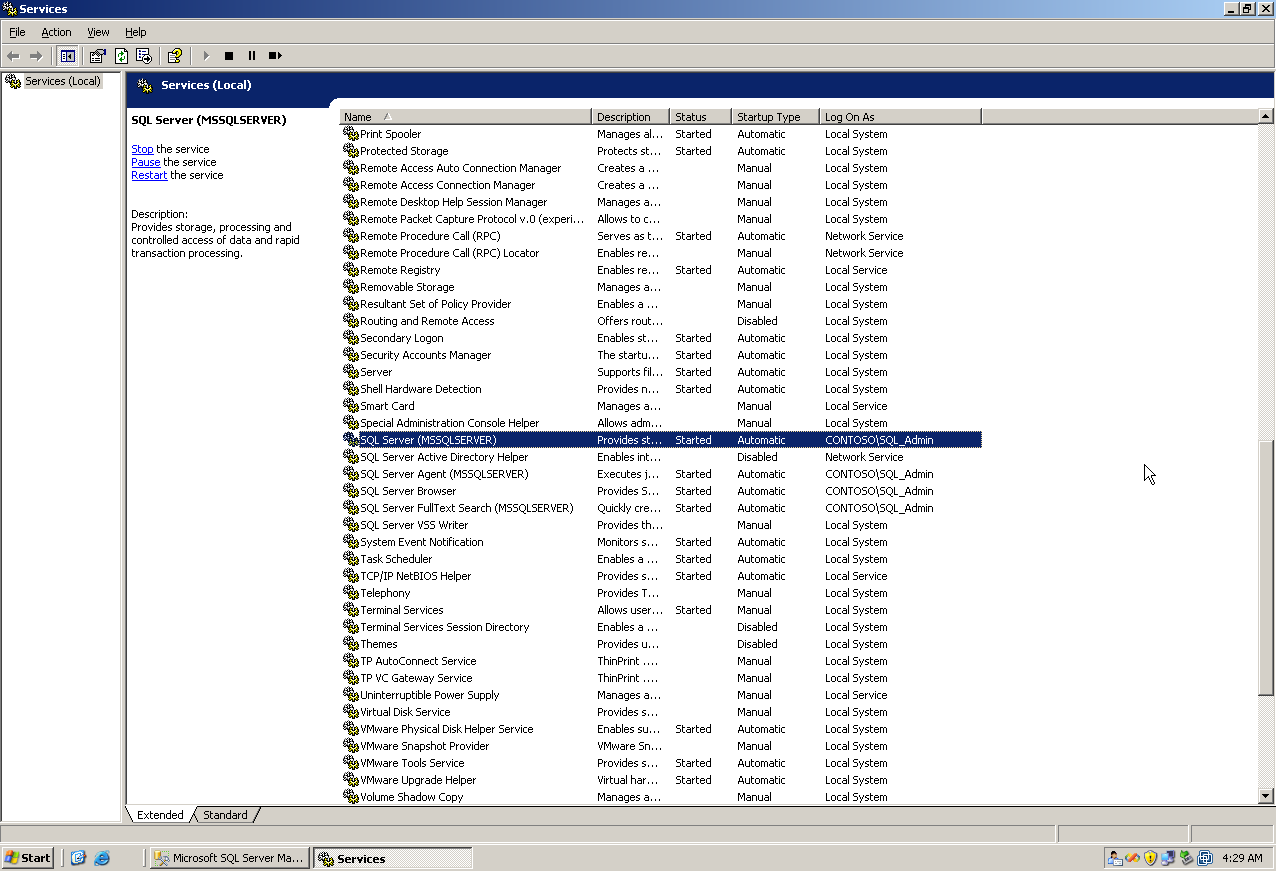
Task: Select Shell Hardware Detection service
Action: [420, 389]
